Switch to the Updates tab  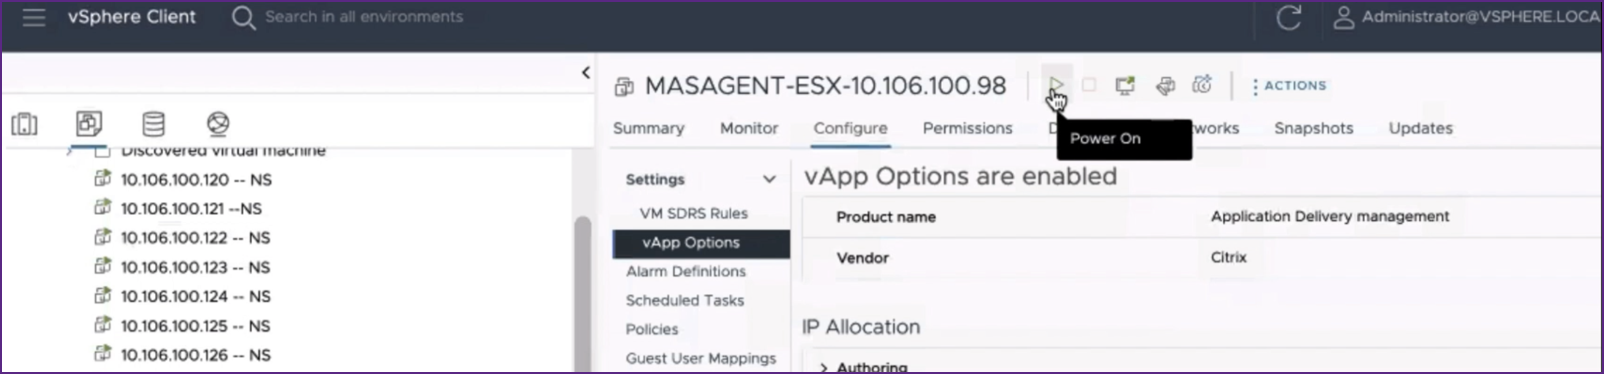coord(1420,128)
